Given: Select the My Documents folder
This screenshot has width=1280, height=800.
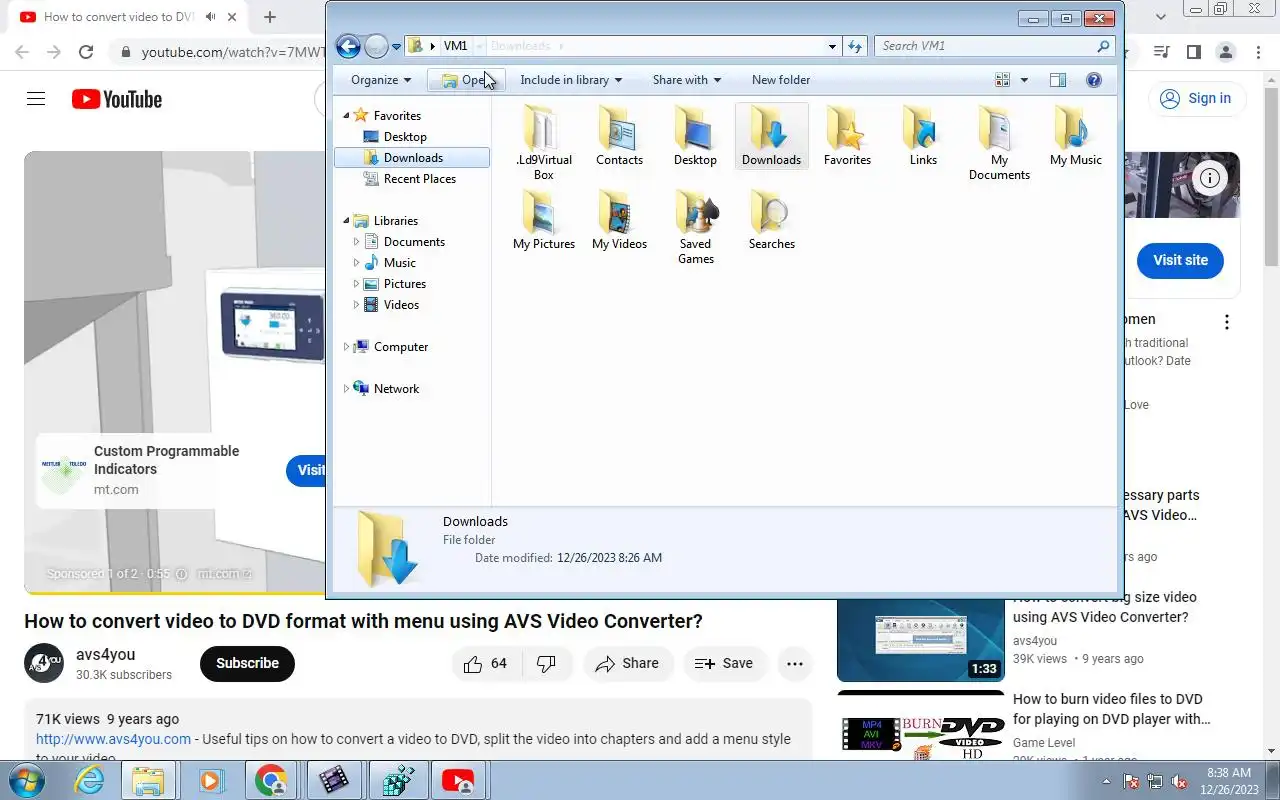Looking at the screenshot, I should pos(999,143).
